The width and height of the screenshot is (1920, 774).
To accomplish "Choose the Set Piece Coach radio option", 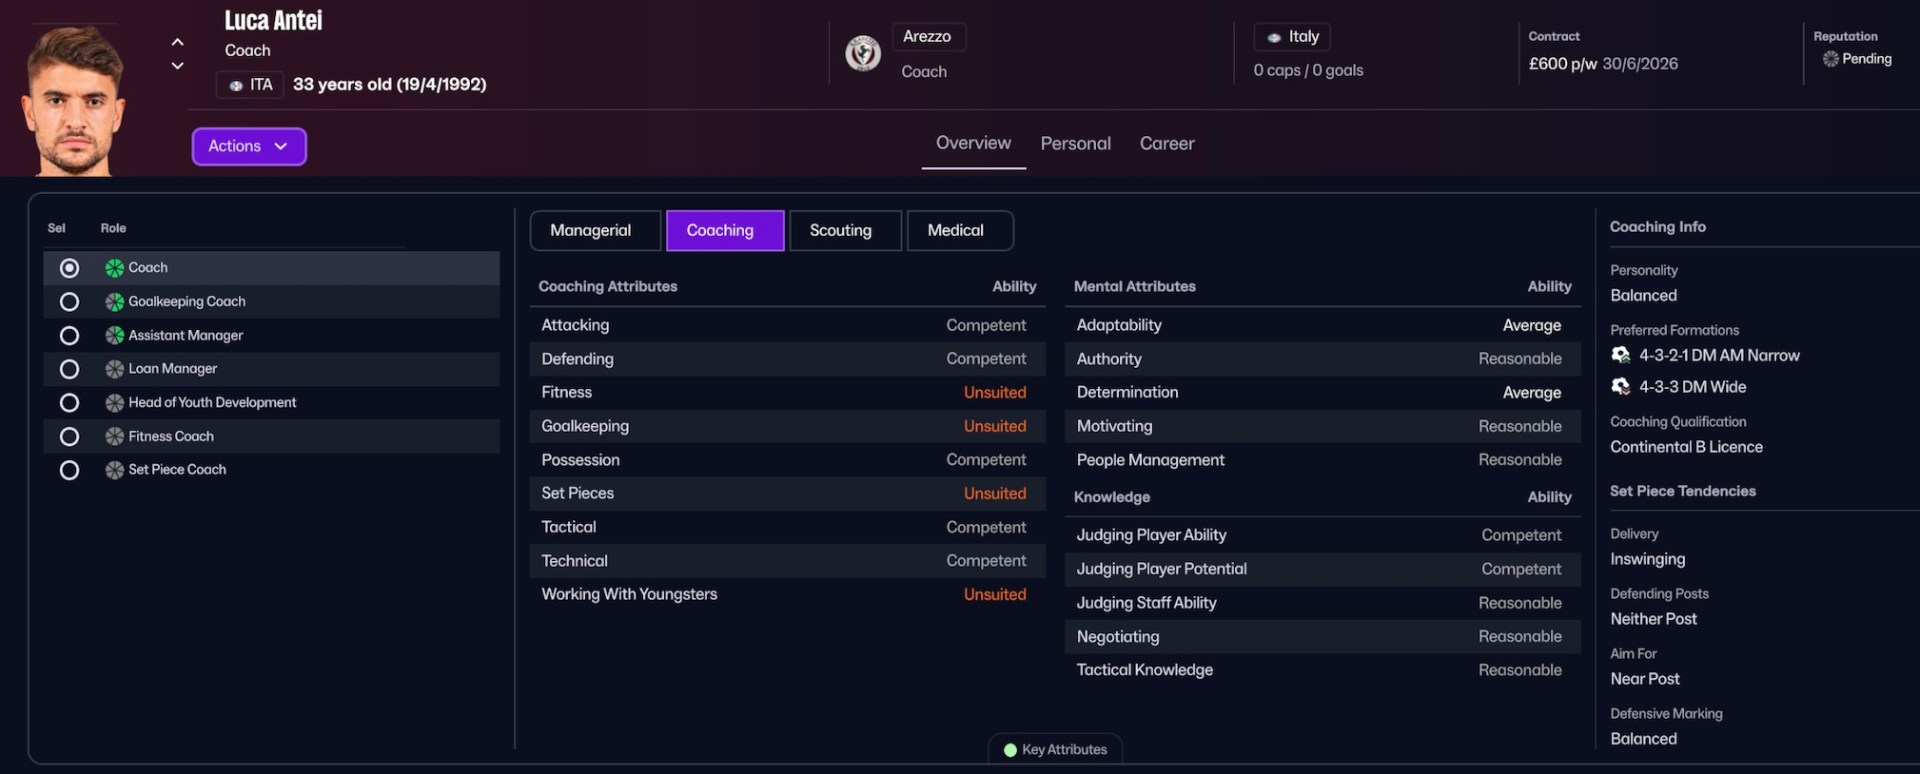I will coord(69,470).
